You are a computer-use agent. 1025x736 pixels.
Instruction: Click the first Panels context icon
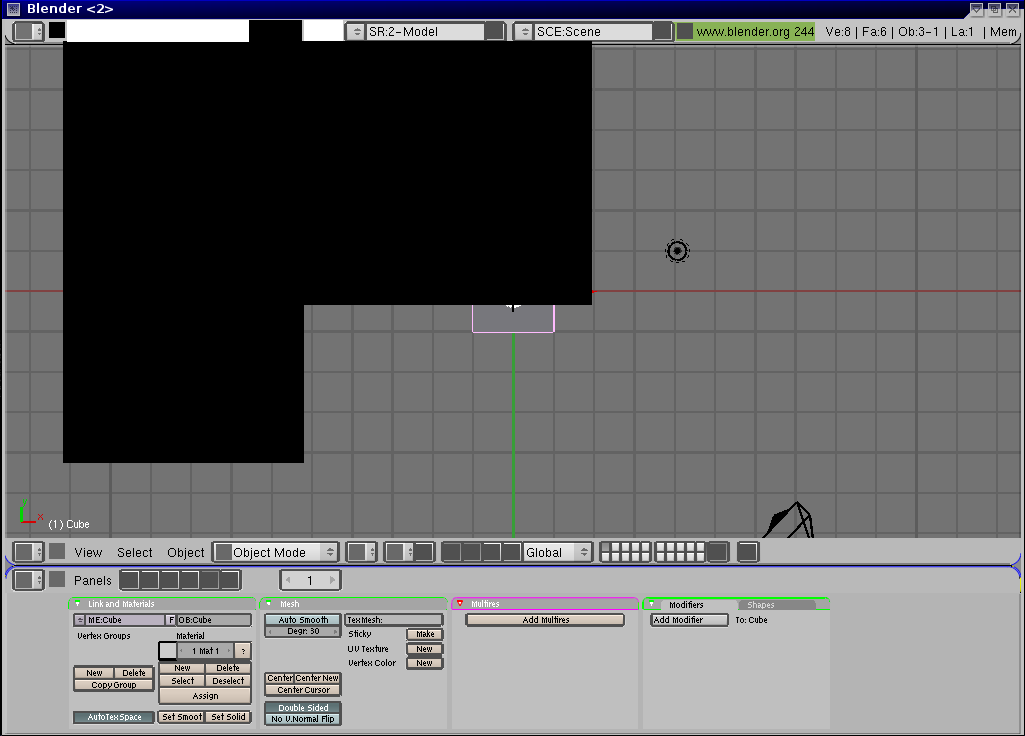[x=130, y=580]
